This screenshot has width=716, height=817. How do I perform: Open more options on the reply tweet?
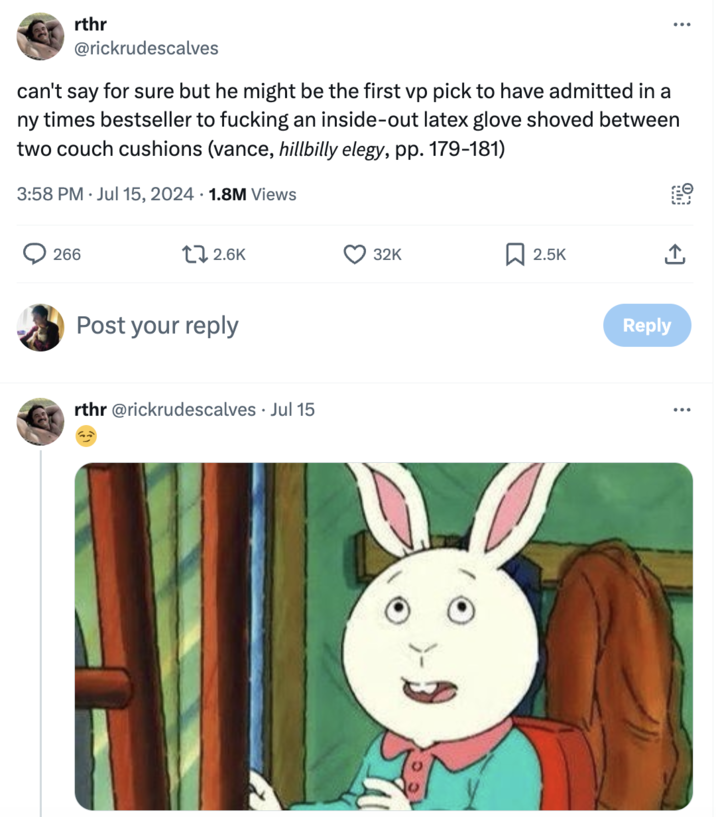(x=681, y=409)
